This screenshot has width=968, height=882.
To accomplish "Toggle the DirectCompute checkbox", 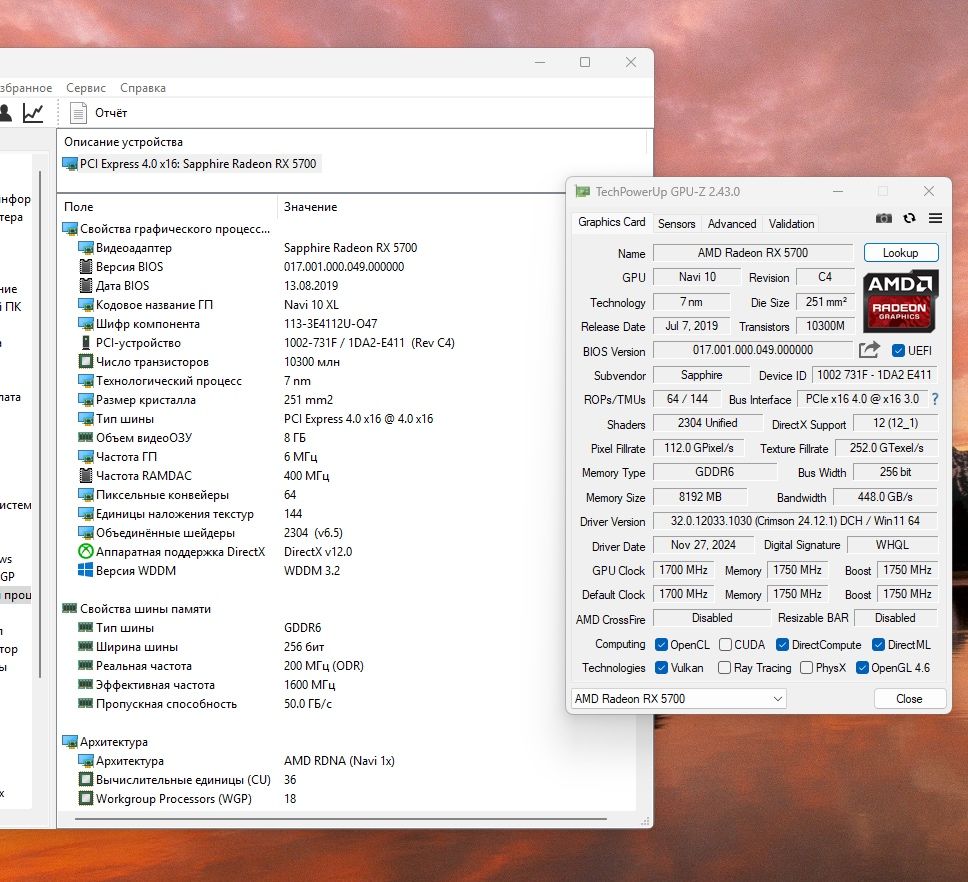I will tap(782, 644).
